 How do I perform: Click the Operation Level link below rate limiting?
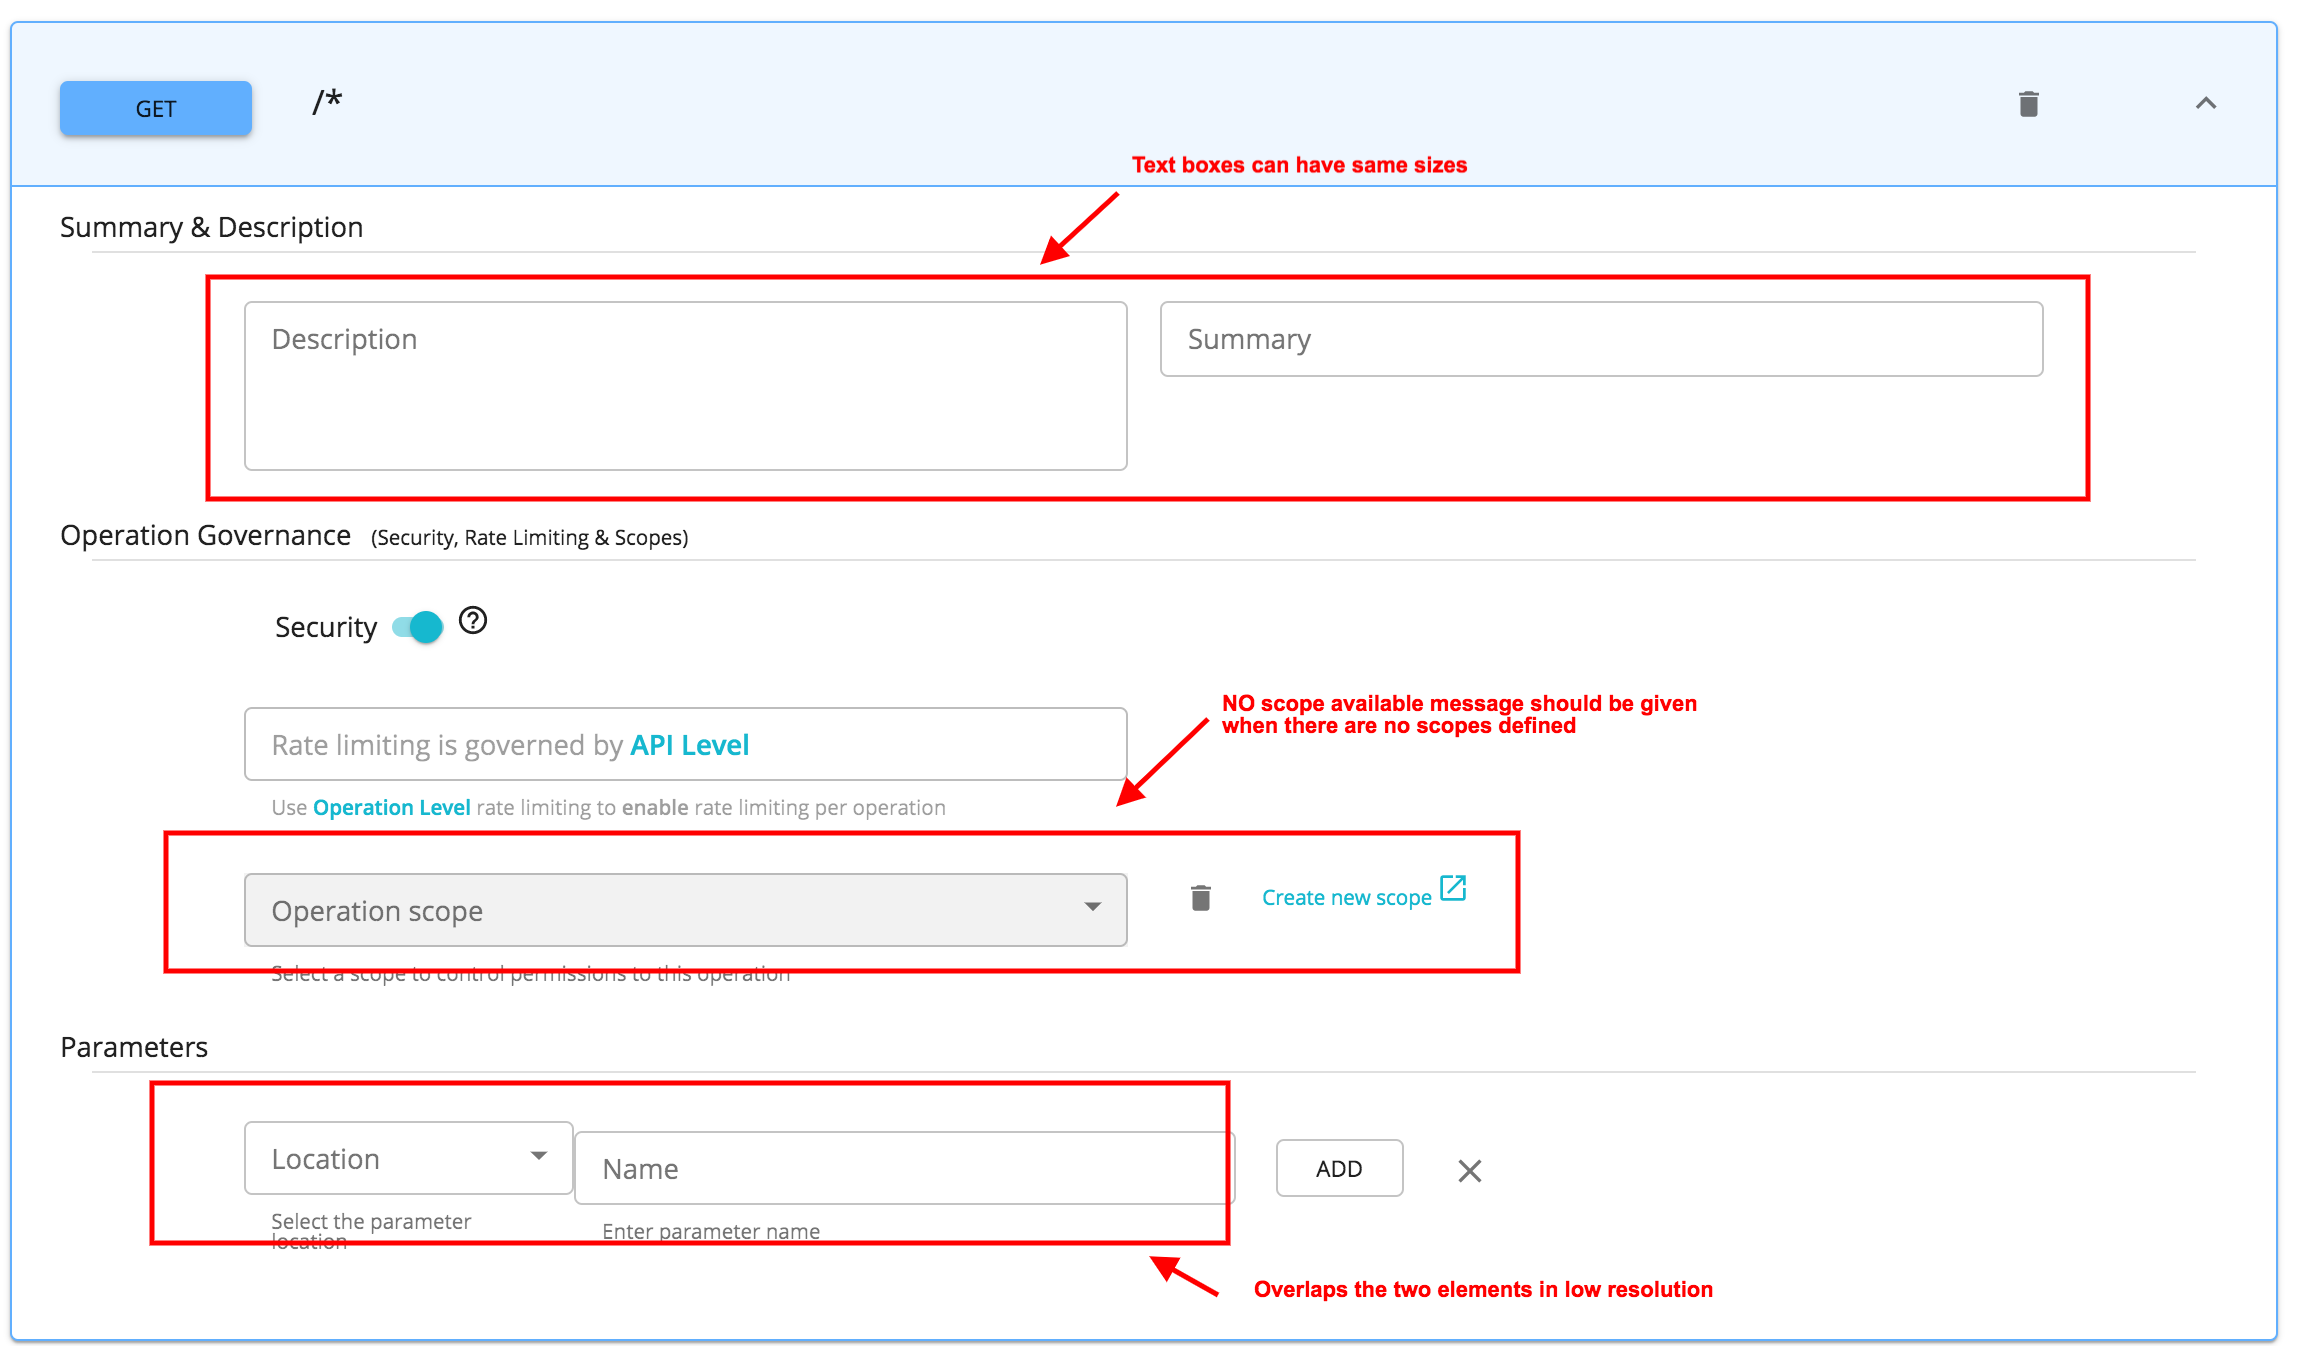click(x=391, y=807)
